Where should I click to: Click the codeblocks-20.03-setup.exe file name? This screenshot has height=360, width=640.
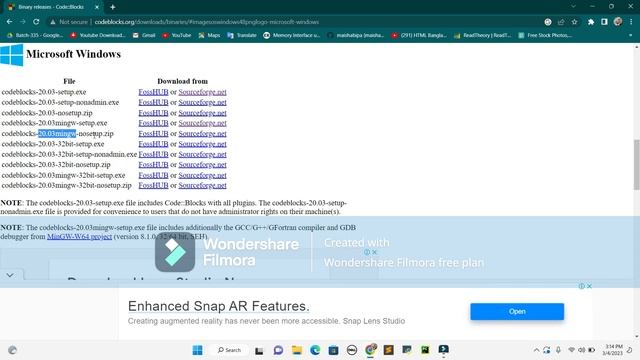44,92
